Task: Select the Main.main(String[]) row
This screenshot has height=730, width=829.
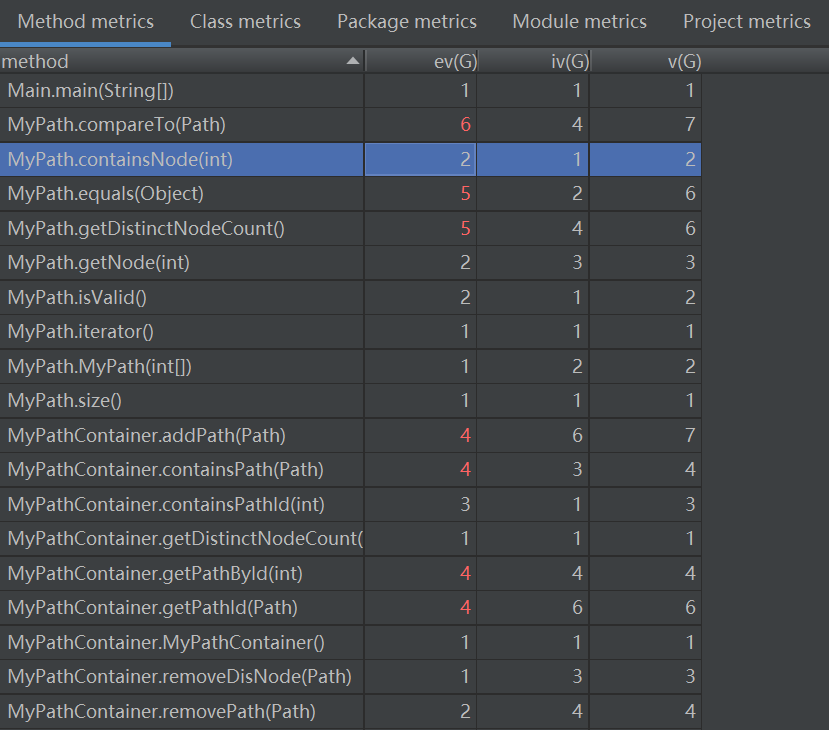Action: click(351, 90)
